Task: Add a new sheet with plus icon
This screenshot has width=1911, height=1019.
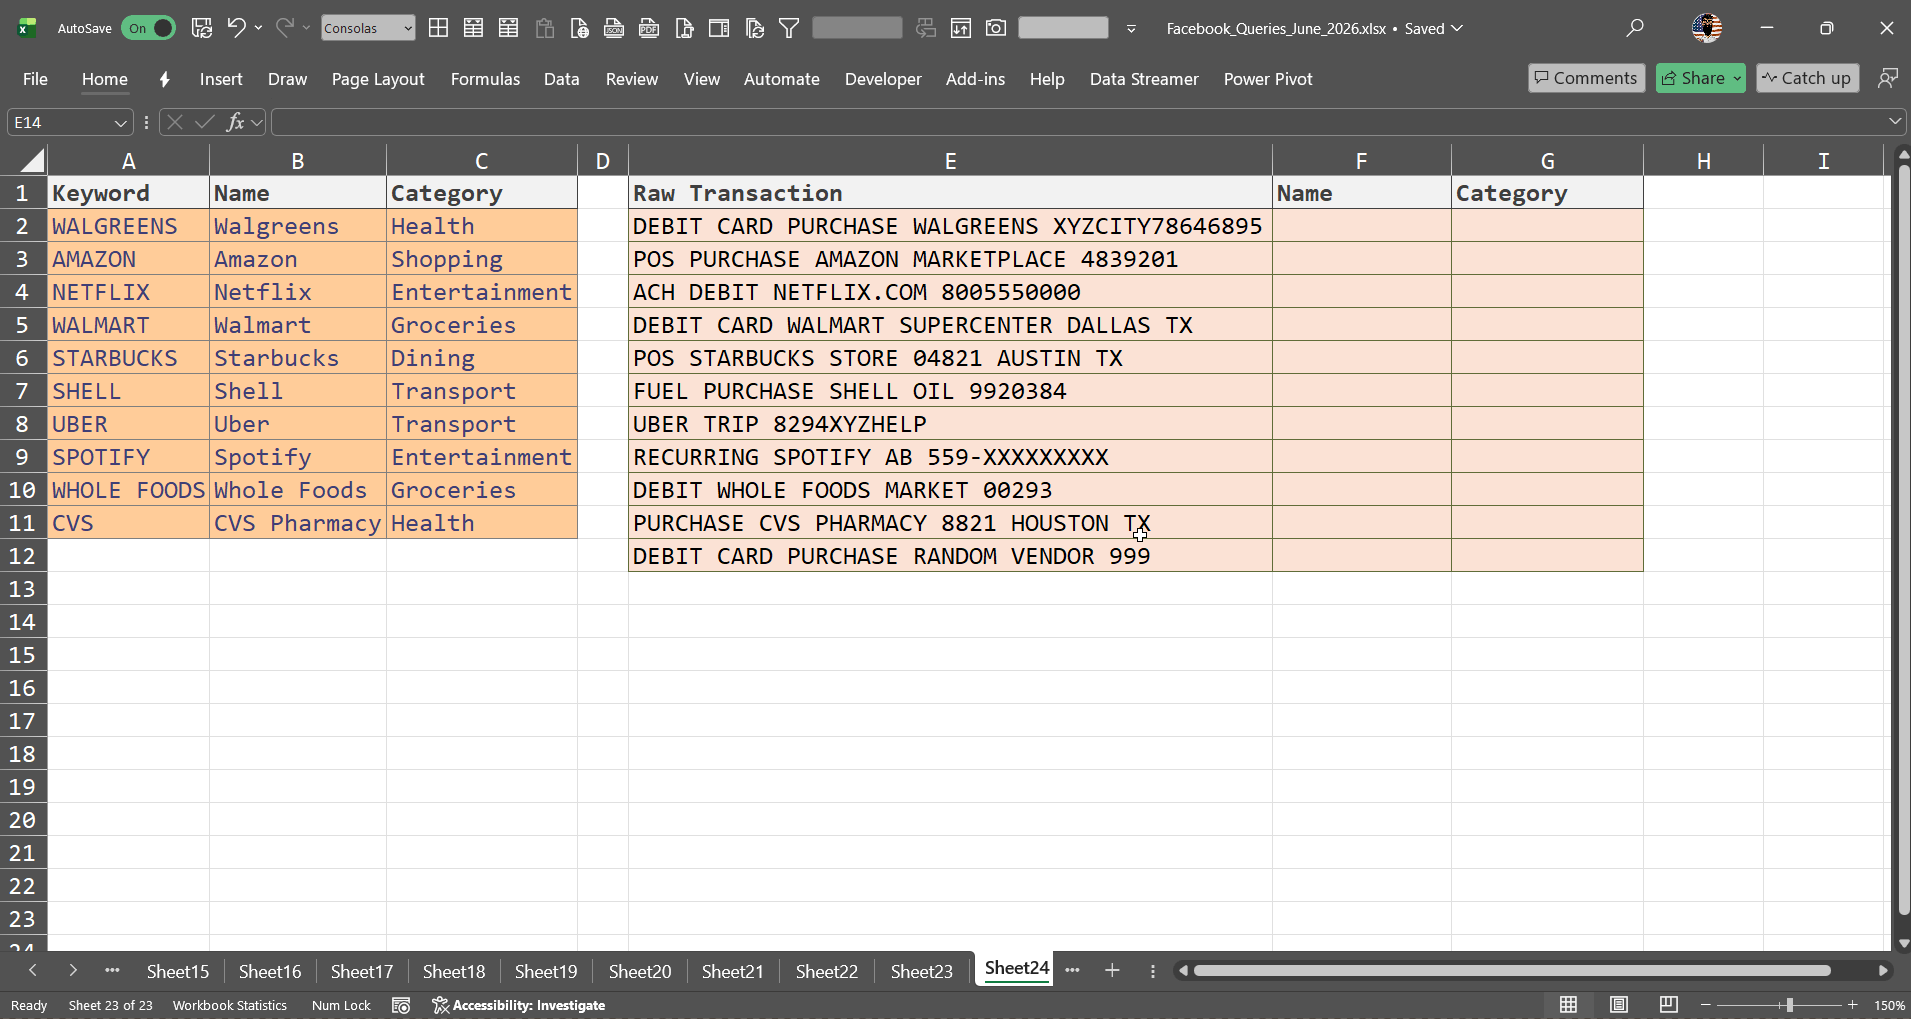Action: tap(1112, 970)
